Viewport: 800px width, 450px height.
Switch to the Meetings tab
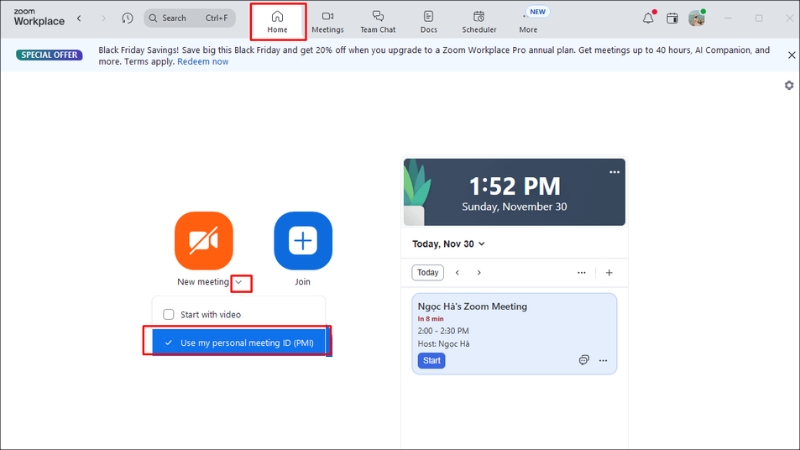click(327, 21)
